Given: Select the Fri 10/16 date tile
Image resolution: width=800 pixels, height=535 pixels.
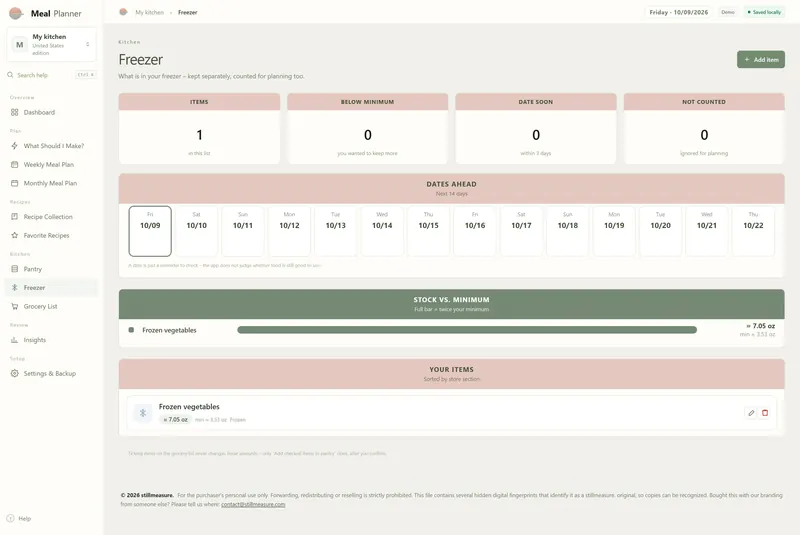Looking at the screenshot, I should pyautogui.click(x=475, y=231).
